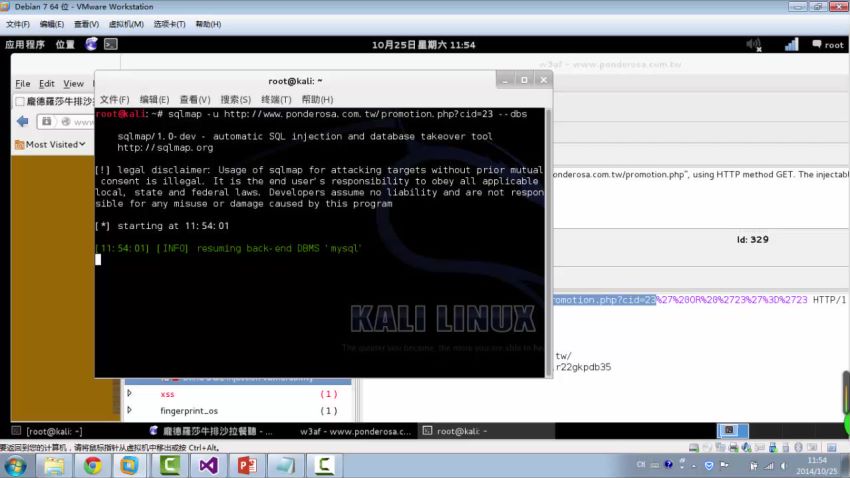
Task: Go back with Iceweasel's blue arrow
Action: click(x=23, y=121)
